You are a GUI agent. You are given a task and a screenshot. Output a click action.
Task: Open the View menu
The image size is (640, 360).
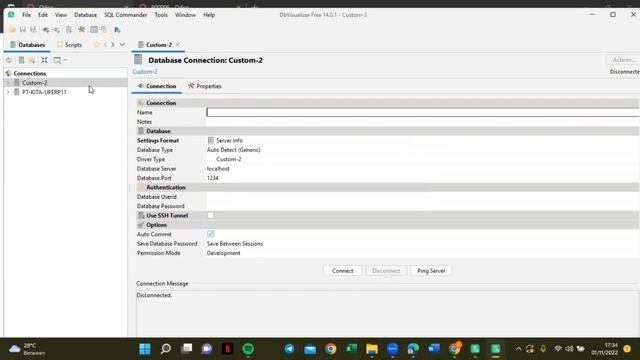click(x=61, y=15)
